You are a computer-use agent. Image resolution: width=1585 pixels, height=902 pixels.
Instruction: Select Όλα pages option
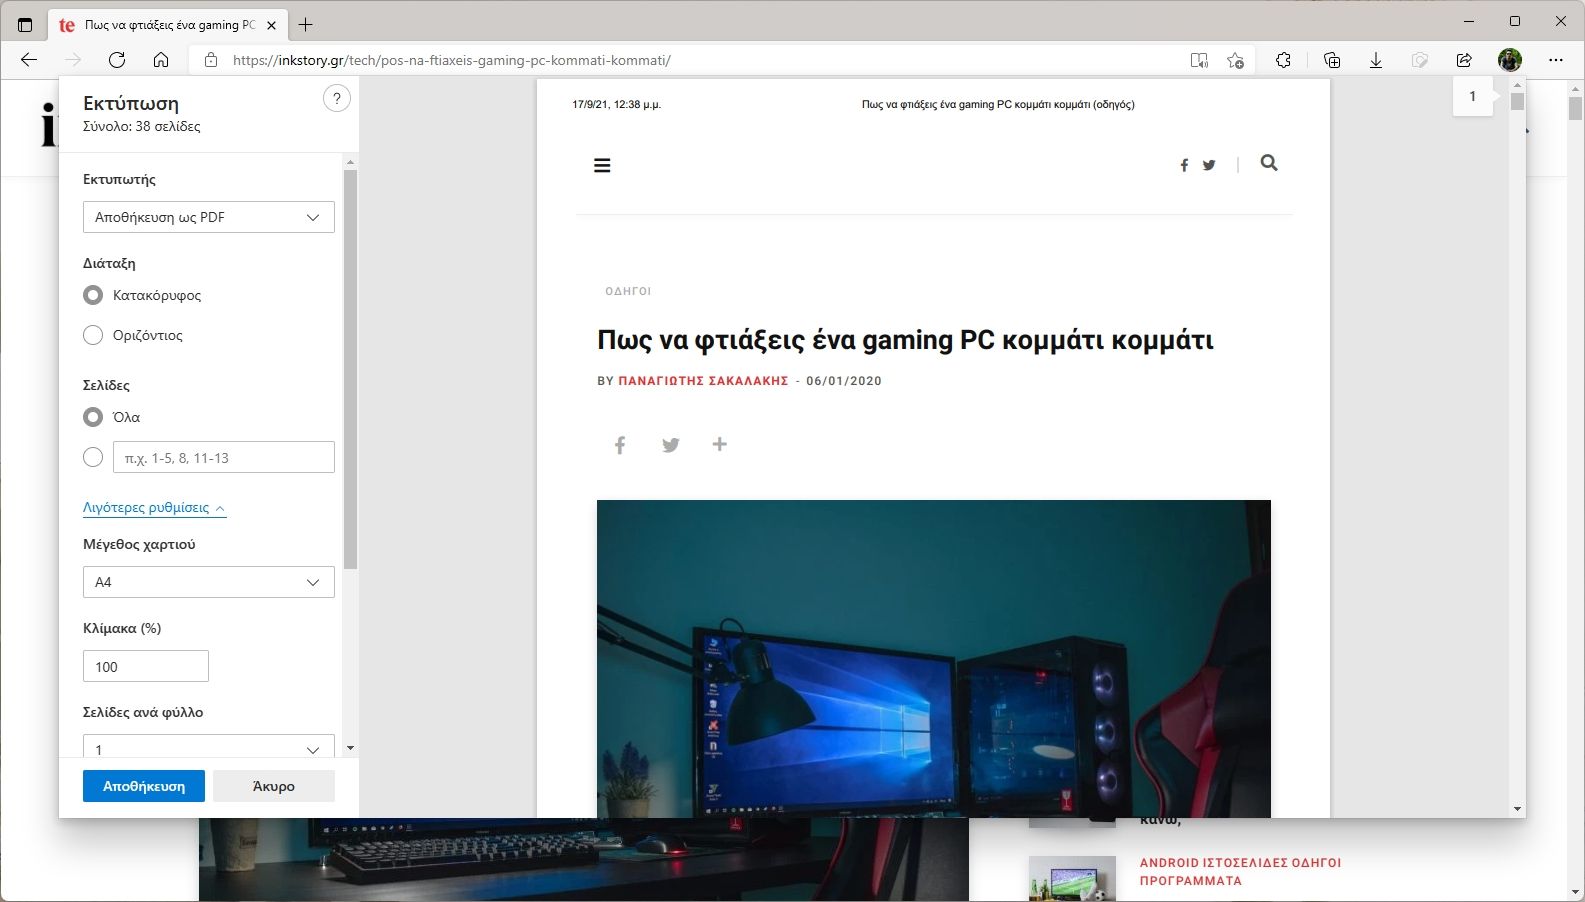point(93,417)
